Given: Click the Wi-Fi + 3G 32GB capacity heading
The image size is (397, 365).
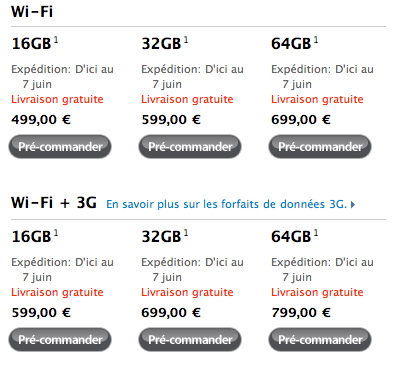Looking at the screenshot, I should [x=161, y=236].
